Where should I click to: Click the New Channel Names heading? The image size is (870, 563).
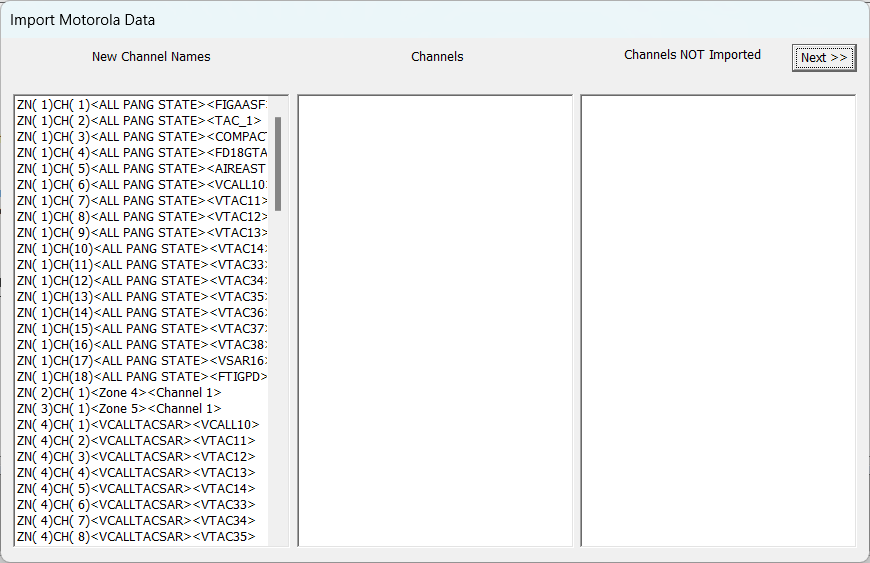coord(151,57)
